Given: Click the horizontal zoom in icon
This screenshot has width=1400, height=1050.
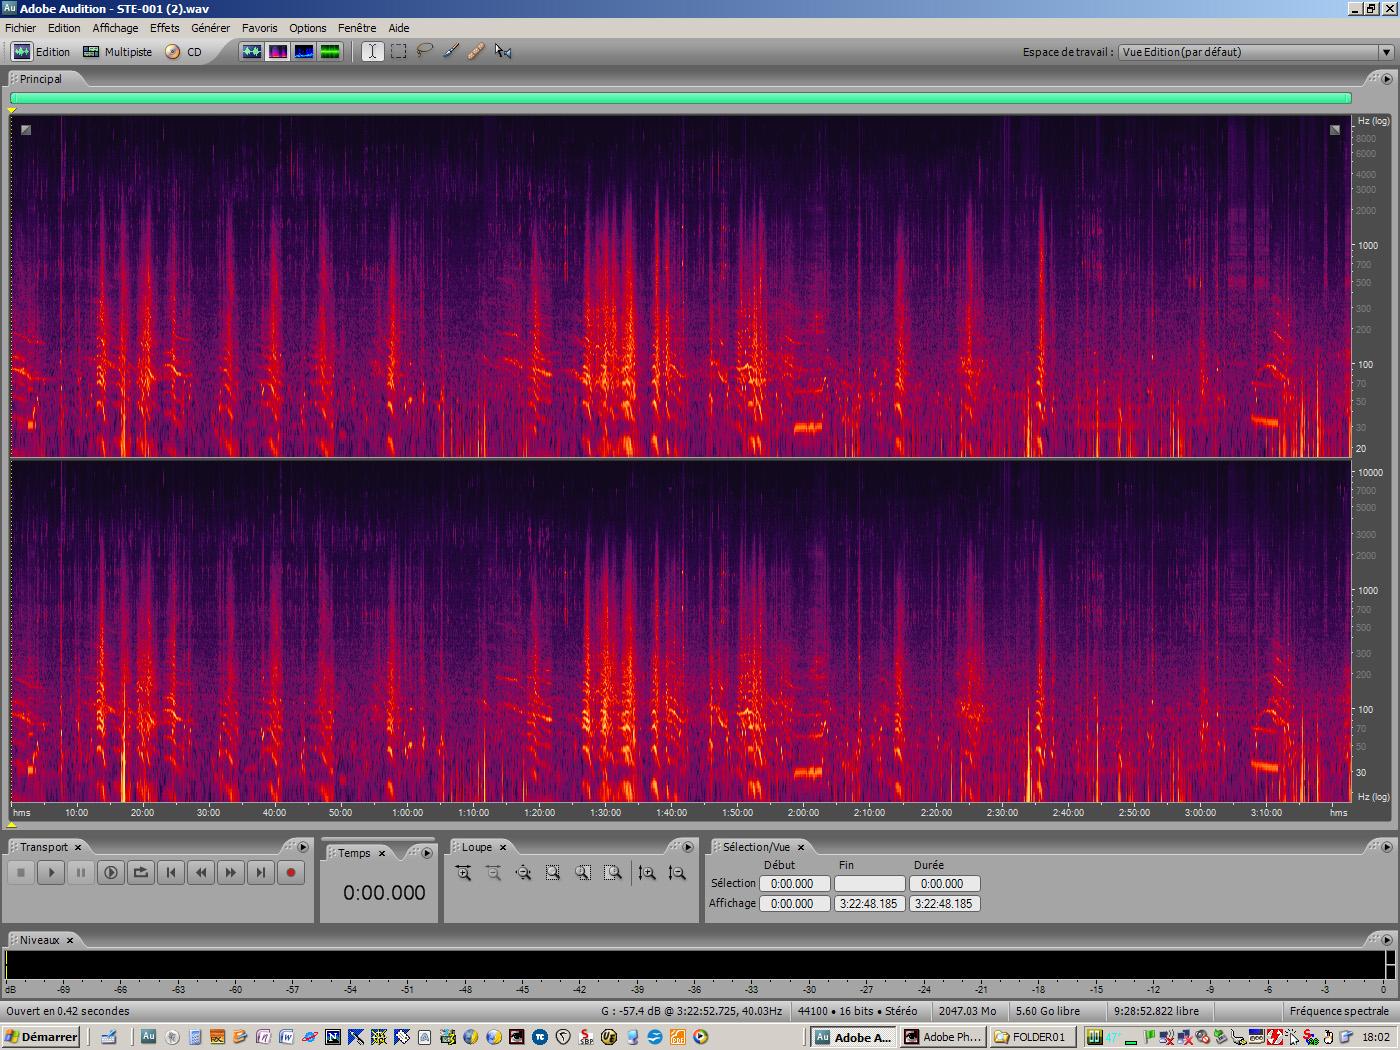Looking at the screenshot, I should 464,872.
